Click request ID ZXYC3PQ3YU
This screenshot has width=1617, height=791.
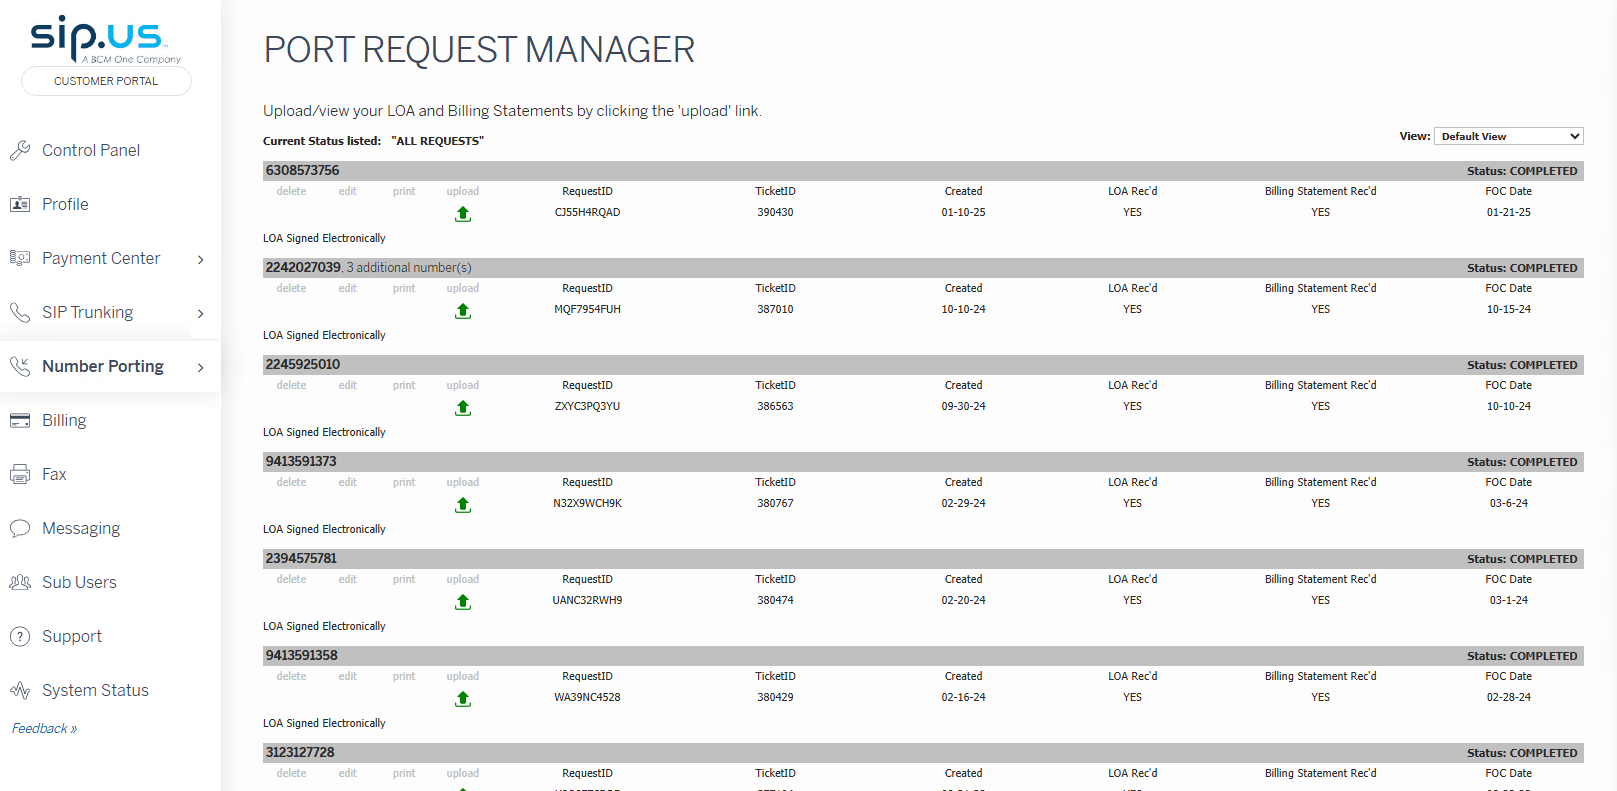click(587, 406)
